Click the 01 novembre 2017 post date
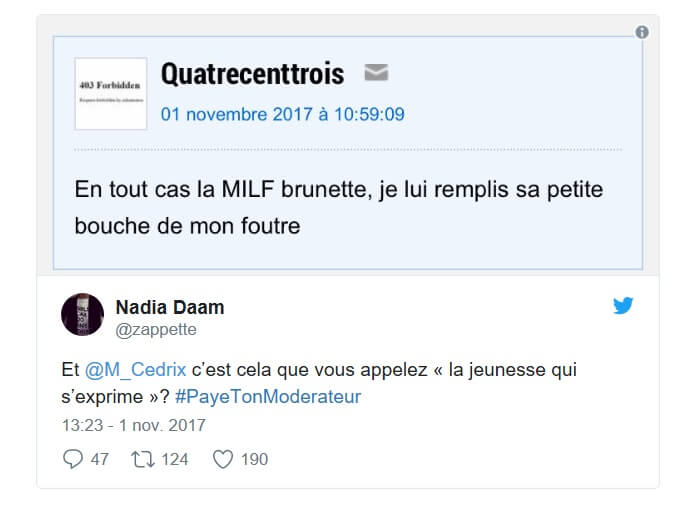The image size is (675, 507). click(x=282, y=114)
